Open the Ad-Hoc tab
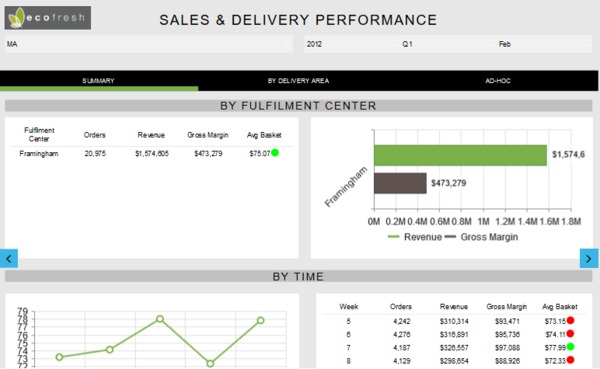 (x=498, y=81)
